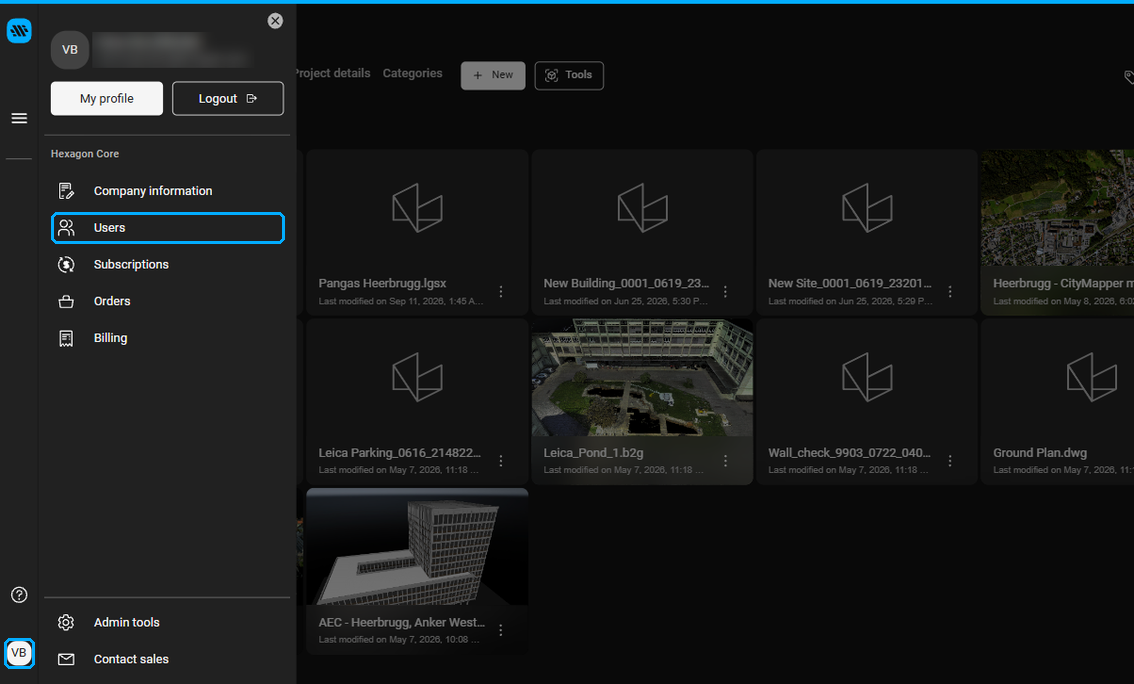Open options menu for New Site_0001 card

coord(950,291)
